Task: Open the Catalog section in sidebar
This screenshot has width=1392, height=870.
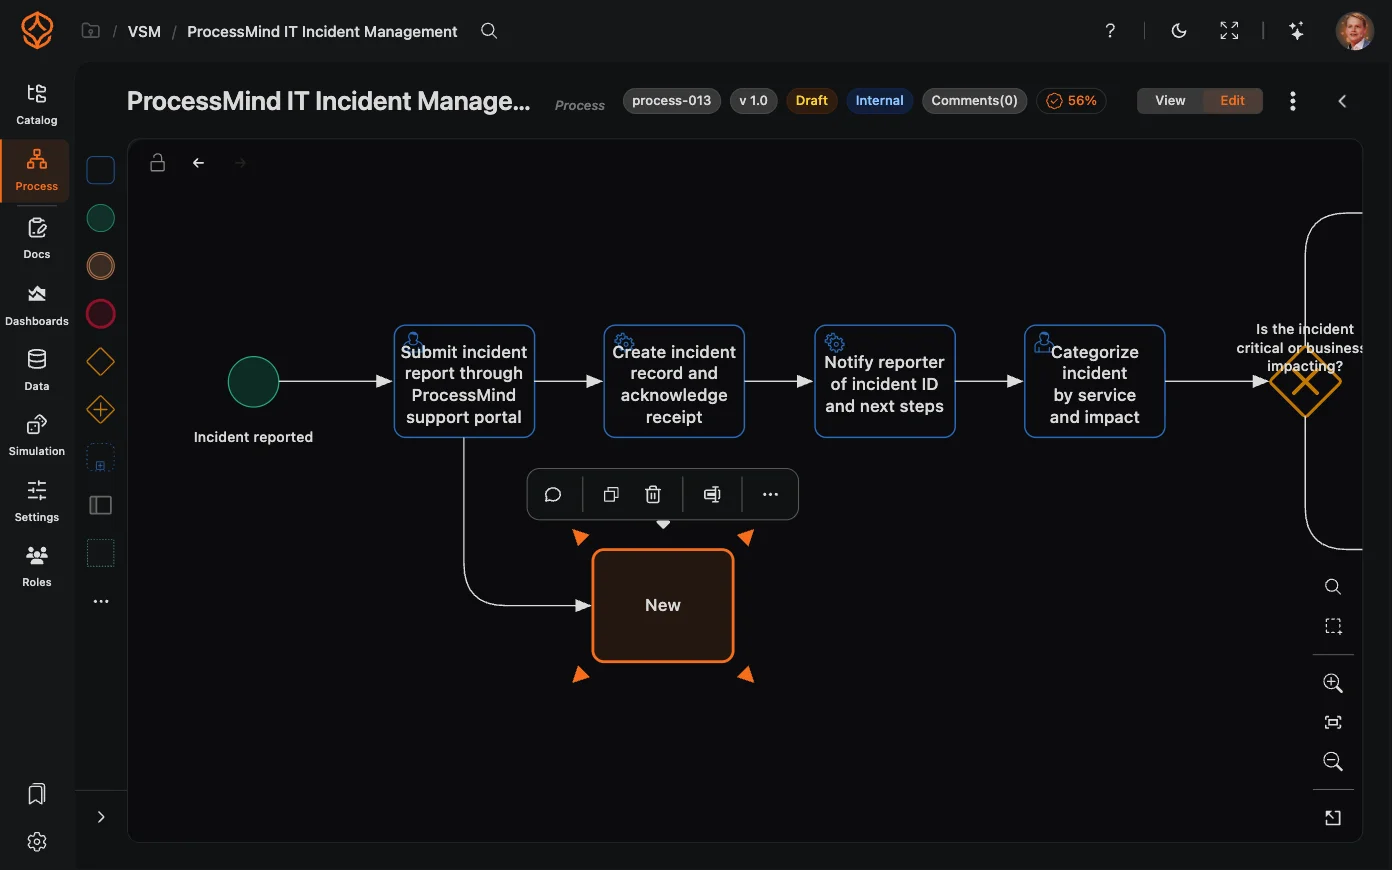Action: click(x=37, y=104)
